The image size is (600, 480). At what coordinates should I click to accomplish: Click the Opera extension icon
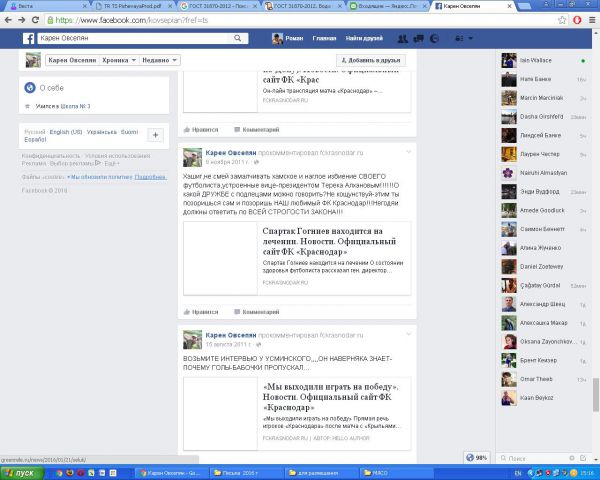click(577, 20)
